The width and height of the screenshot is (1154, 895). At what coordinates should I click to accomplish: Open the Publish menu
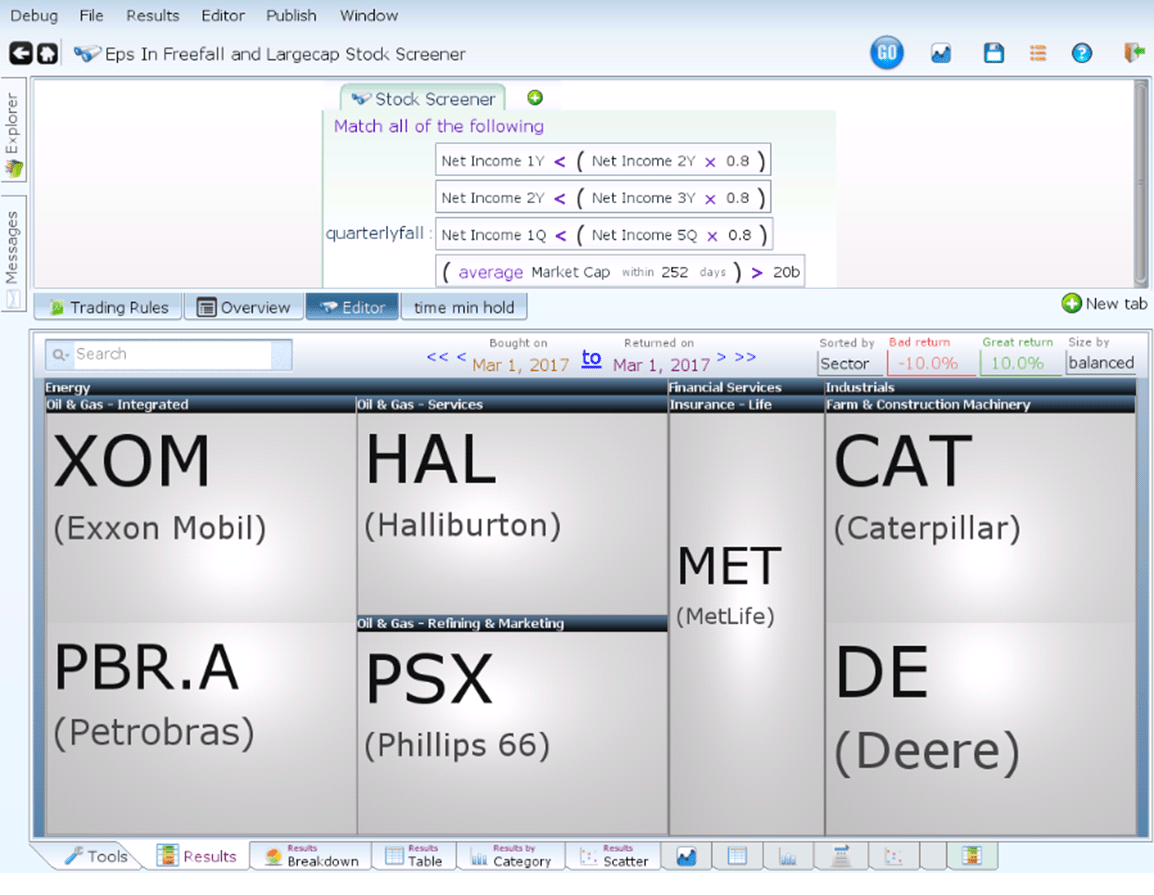pyautogui.click(x=291, y=15)
